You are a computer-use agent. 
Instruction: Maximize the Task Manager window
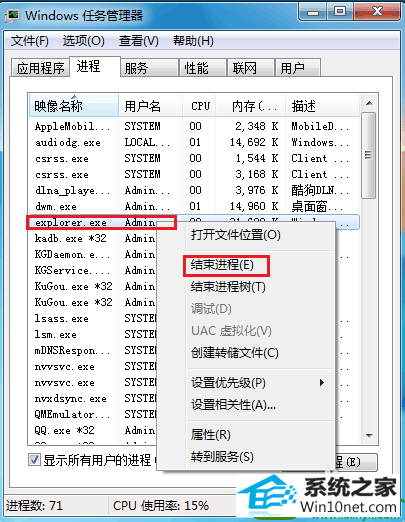coord(340,12)
